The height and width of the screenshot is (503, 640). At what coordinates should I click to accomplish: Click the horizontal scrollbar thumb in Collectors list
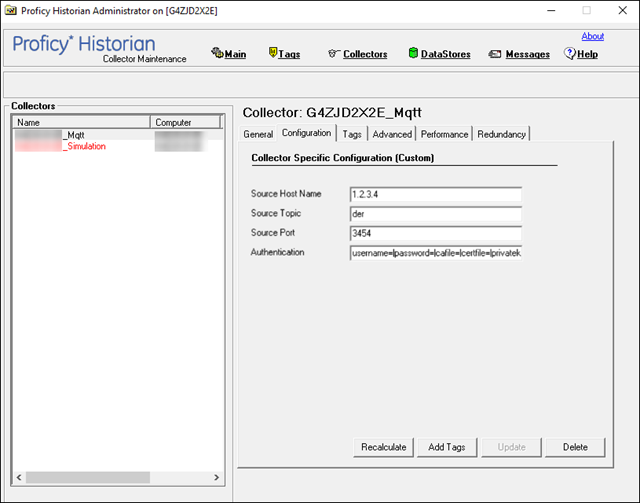click(88, 477)
